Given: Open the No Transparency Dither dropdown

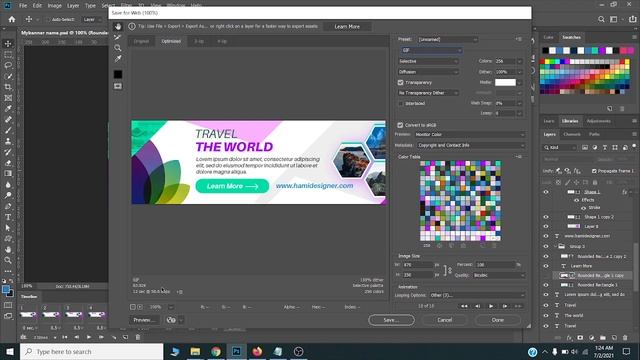Looking at the screenshot, I should 428,93.
